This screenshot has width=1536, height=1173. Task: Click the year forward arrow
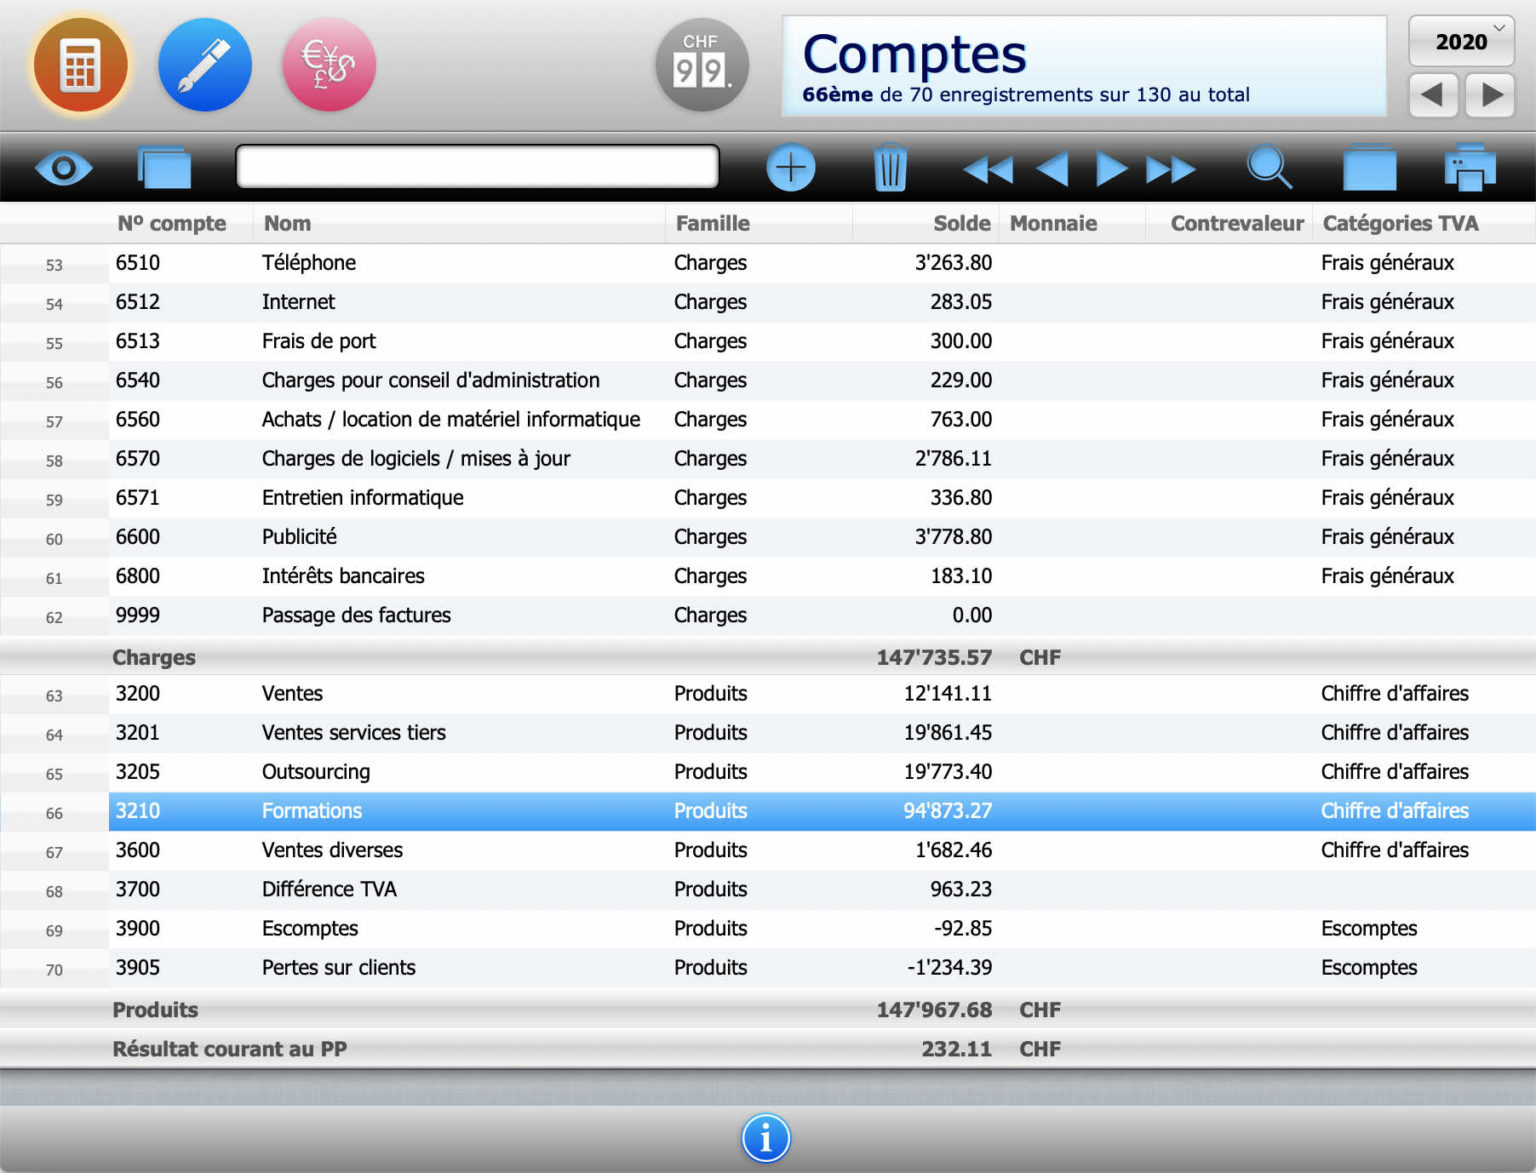pyautogui.click(x=1490, y=95)
